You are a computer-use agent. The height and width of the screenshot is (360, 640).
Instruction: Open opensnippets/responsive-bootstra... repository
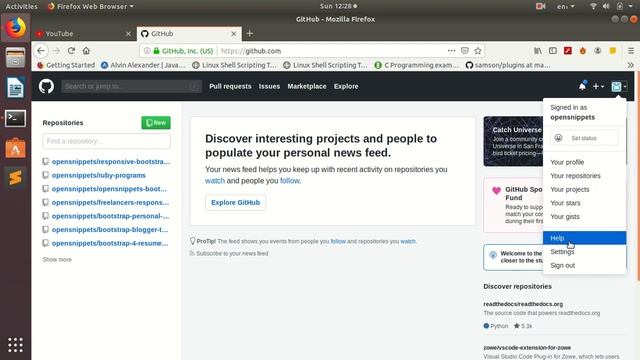click(111, 162)
